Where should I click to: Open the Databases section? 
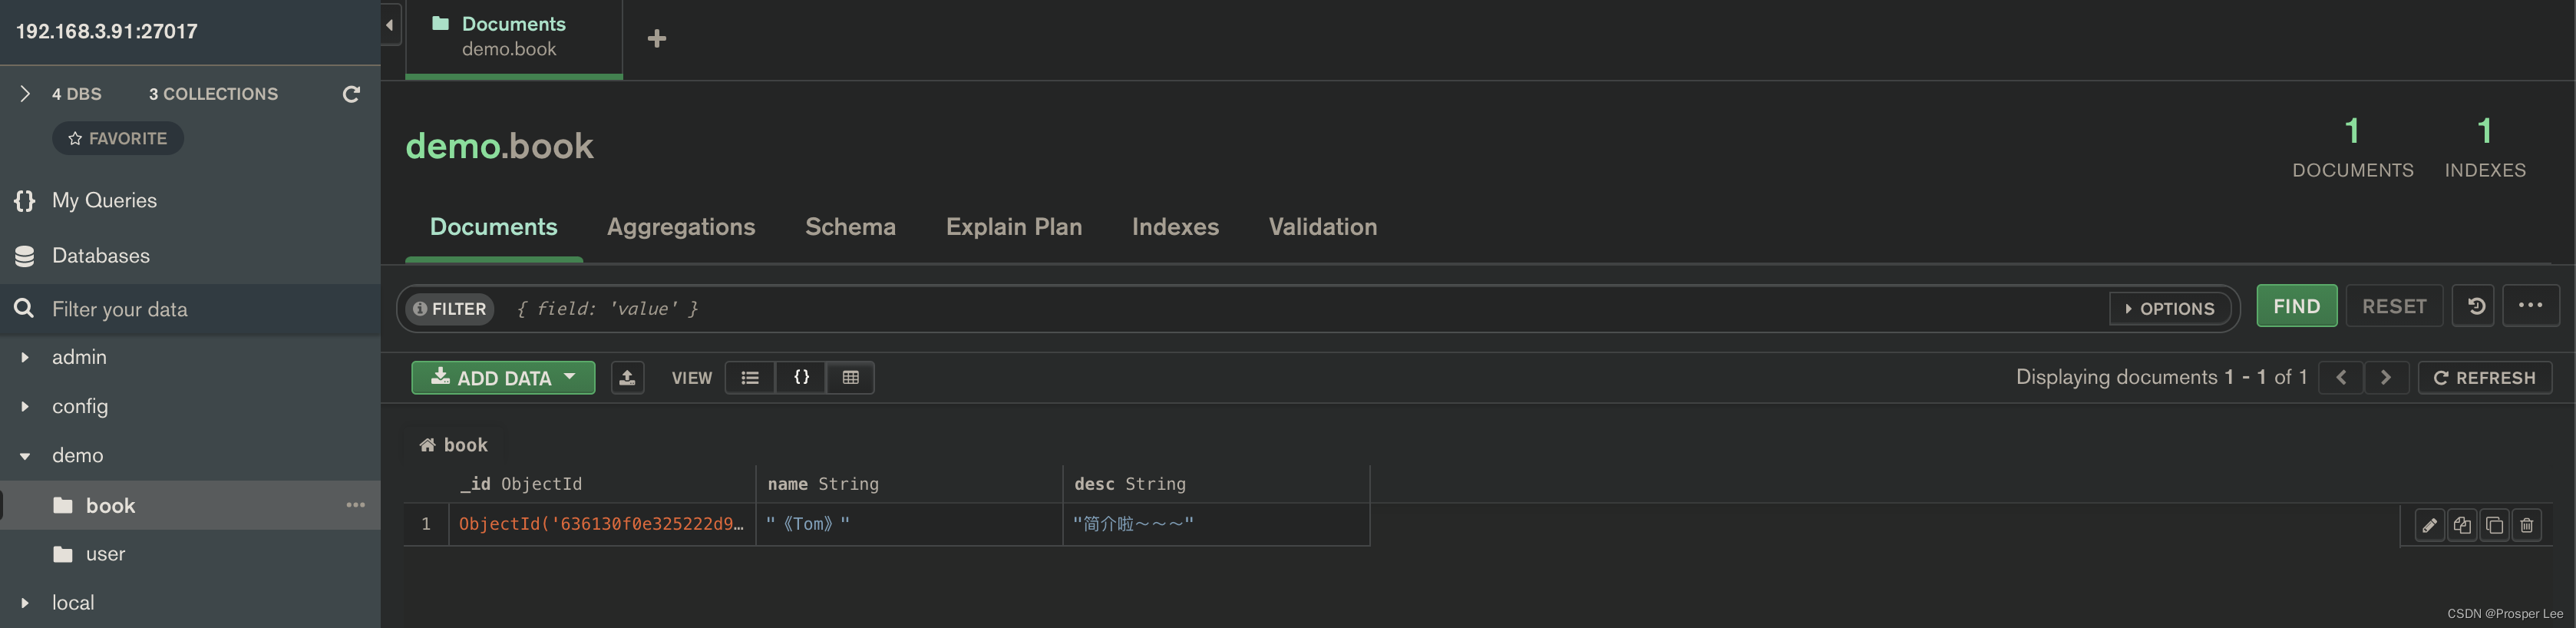tap(100, 255)
